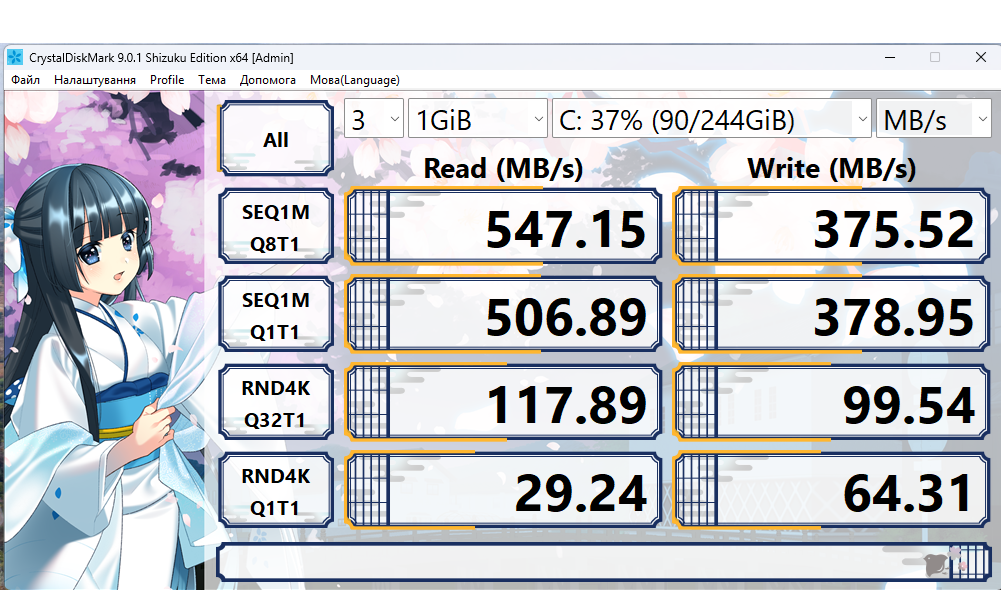Click the 506.89 read result

[x=503, y=315]
